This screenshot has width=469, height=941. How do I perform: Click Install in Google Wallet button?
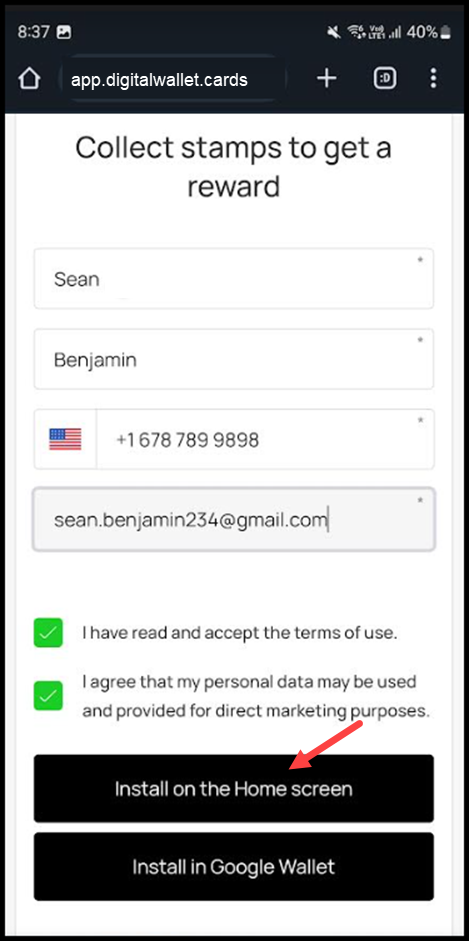234,867
